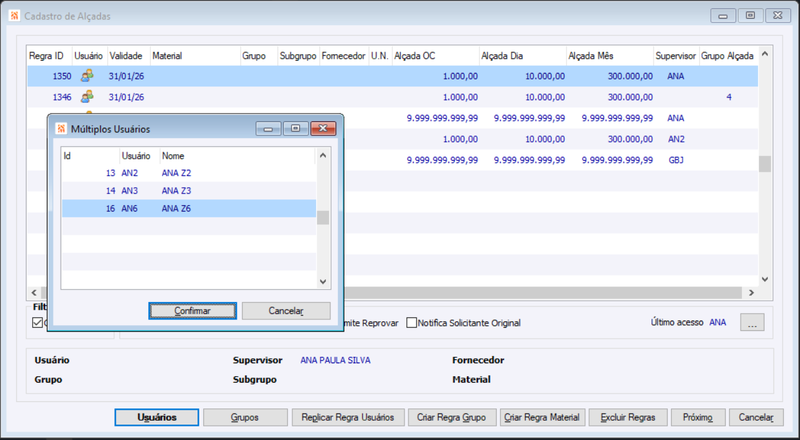
Task: Click the Subgrupo column header
Action: [x=298, y=56]
